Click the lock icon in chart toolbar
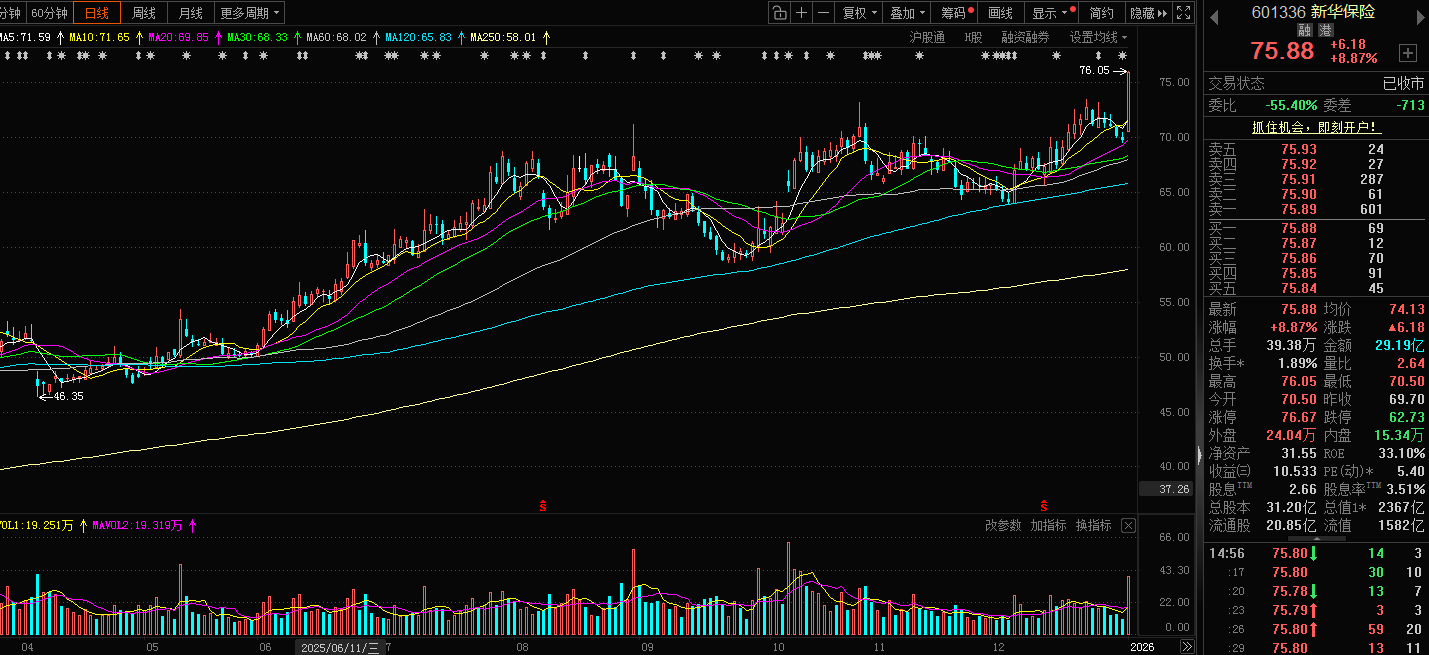Image resolution: width=1429 pixels, height=655 pixels. coord(780,13)
